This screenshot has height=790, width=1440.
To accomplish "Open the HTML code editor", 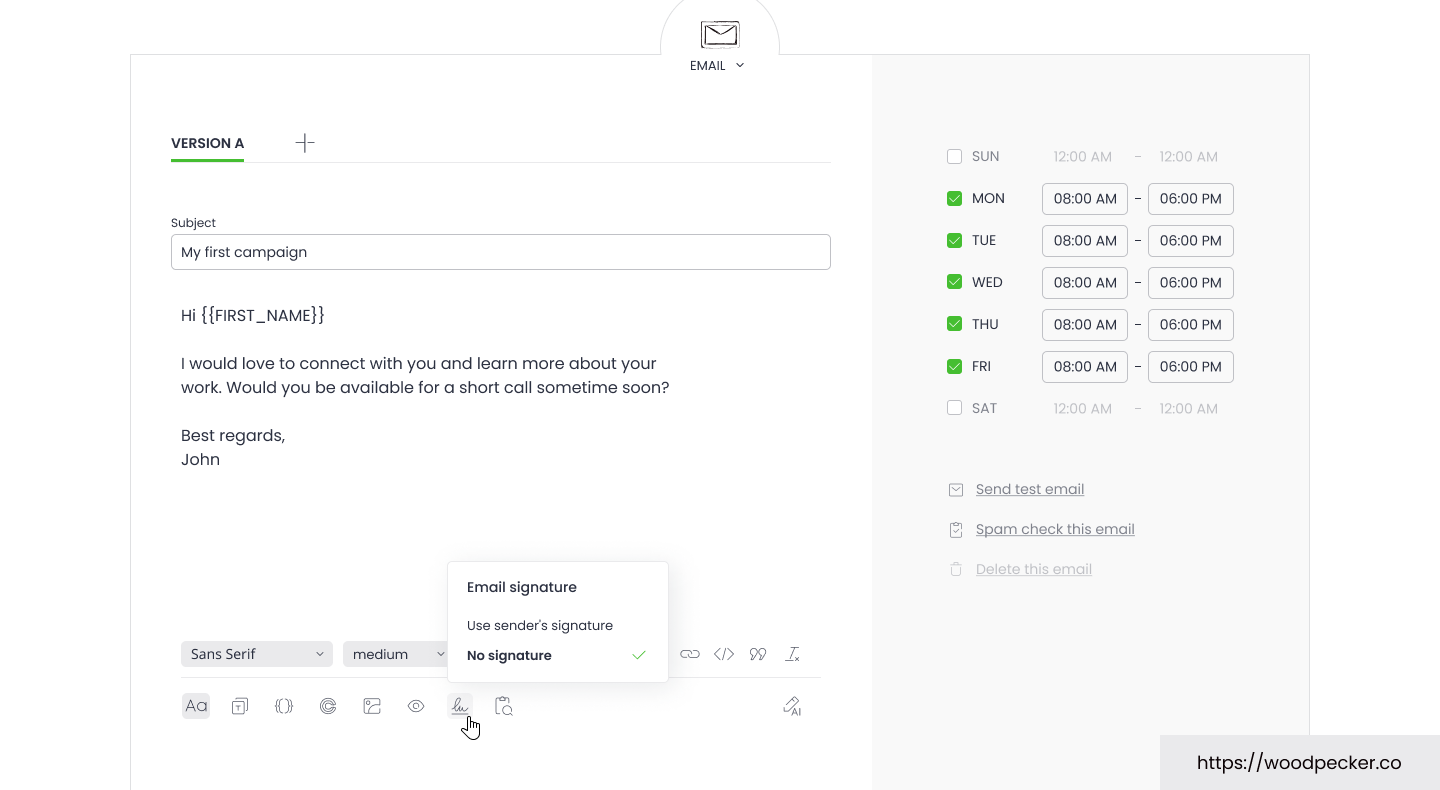I will (724, 654).
